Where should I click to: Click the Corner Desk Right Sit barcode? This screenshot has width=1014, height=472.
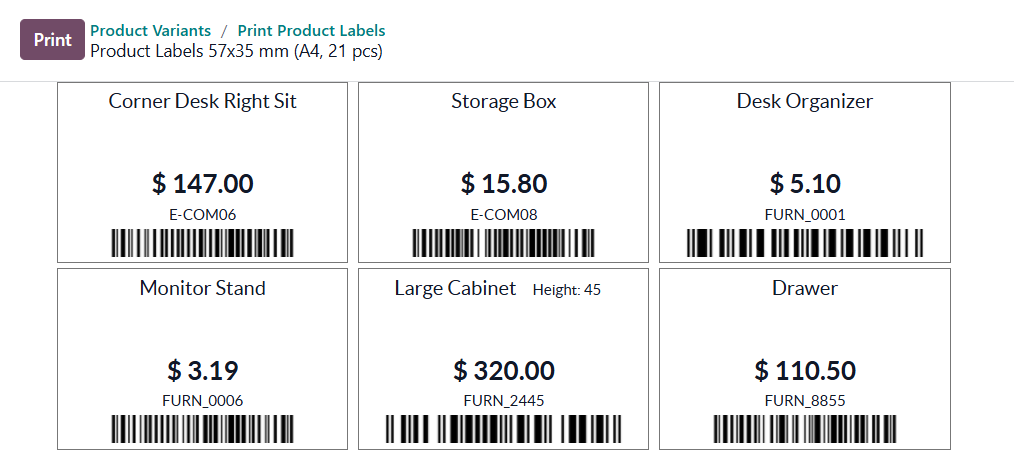click(x=202, y=243)
